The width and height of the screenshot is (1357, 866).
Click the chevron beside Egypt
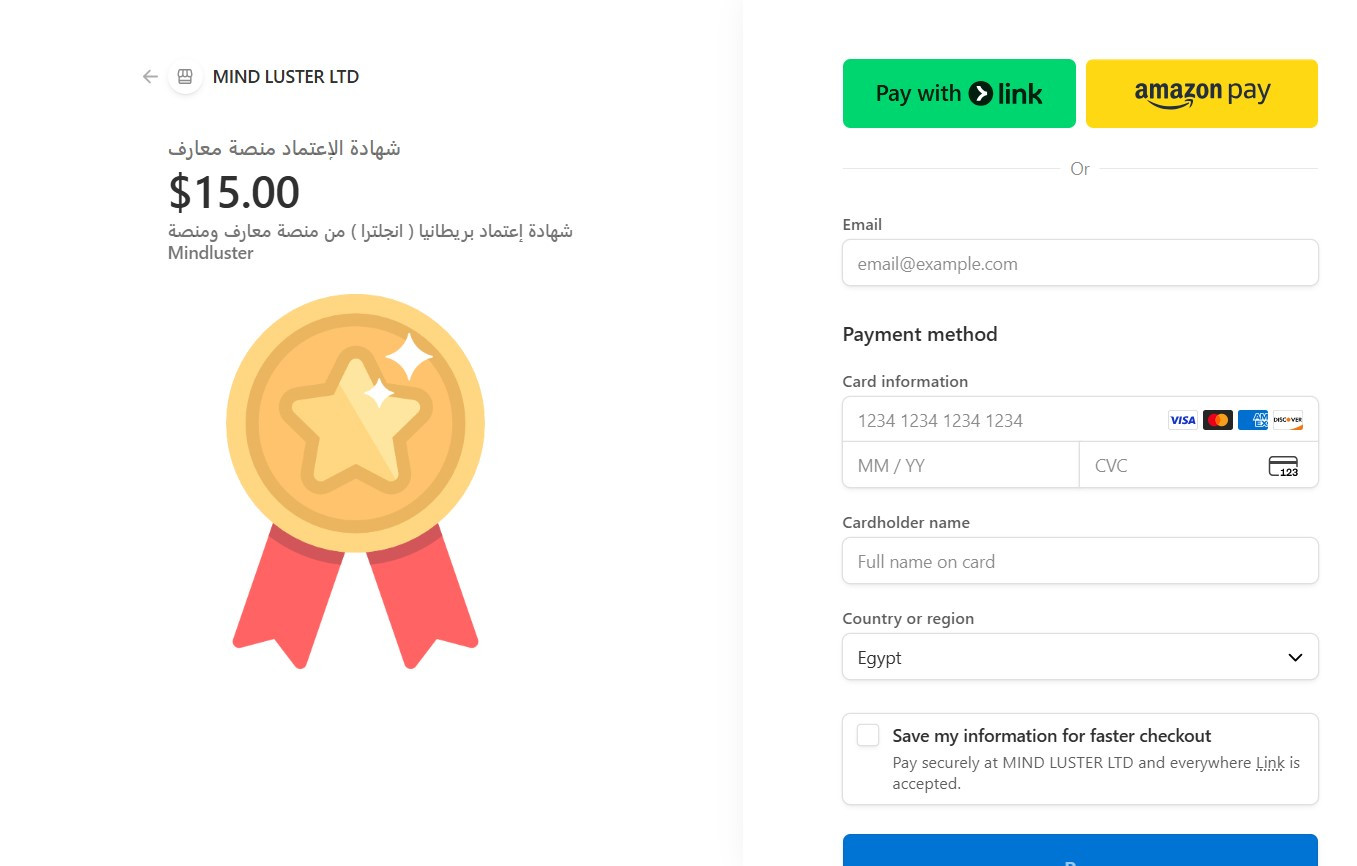point(1295,657)
